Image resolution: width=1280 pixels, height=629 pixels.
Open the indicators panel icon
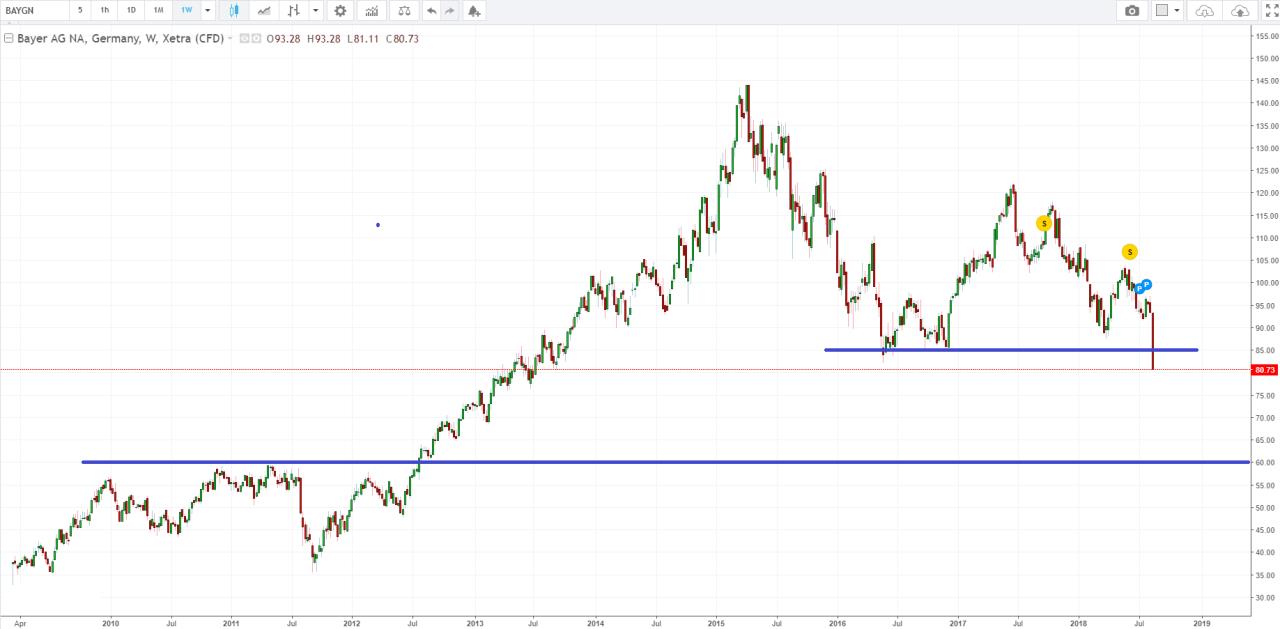click(x=372, y=11)
